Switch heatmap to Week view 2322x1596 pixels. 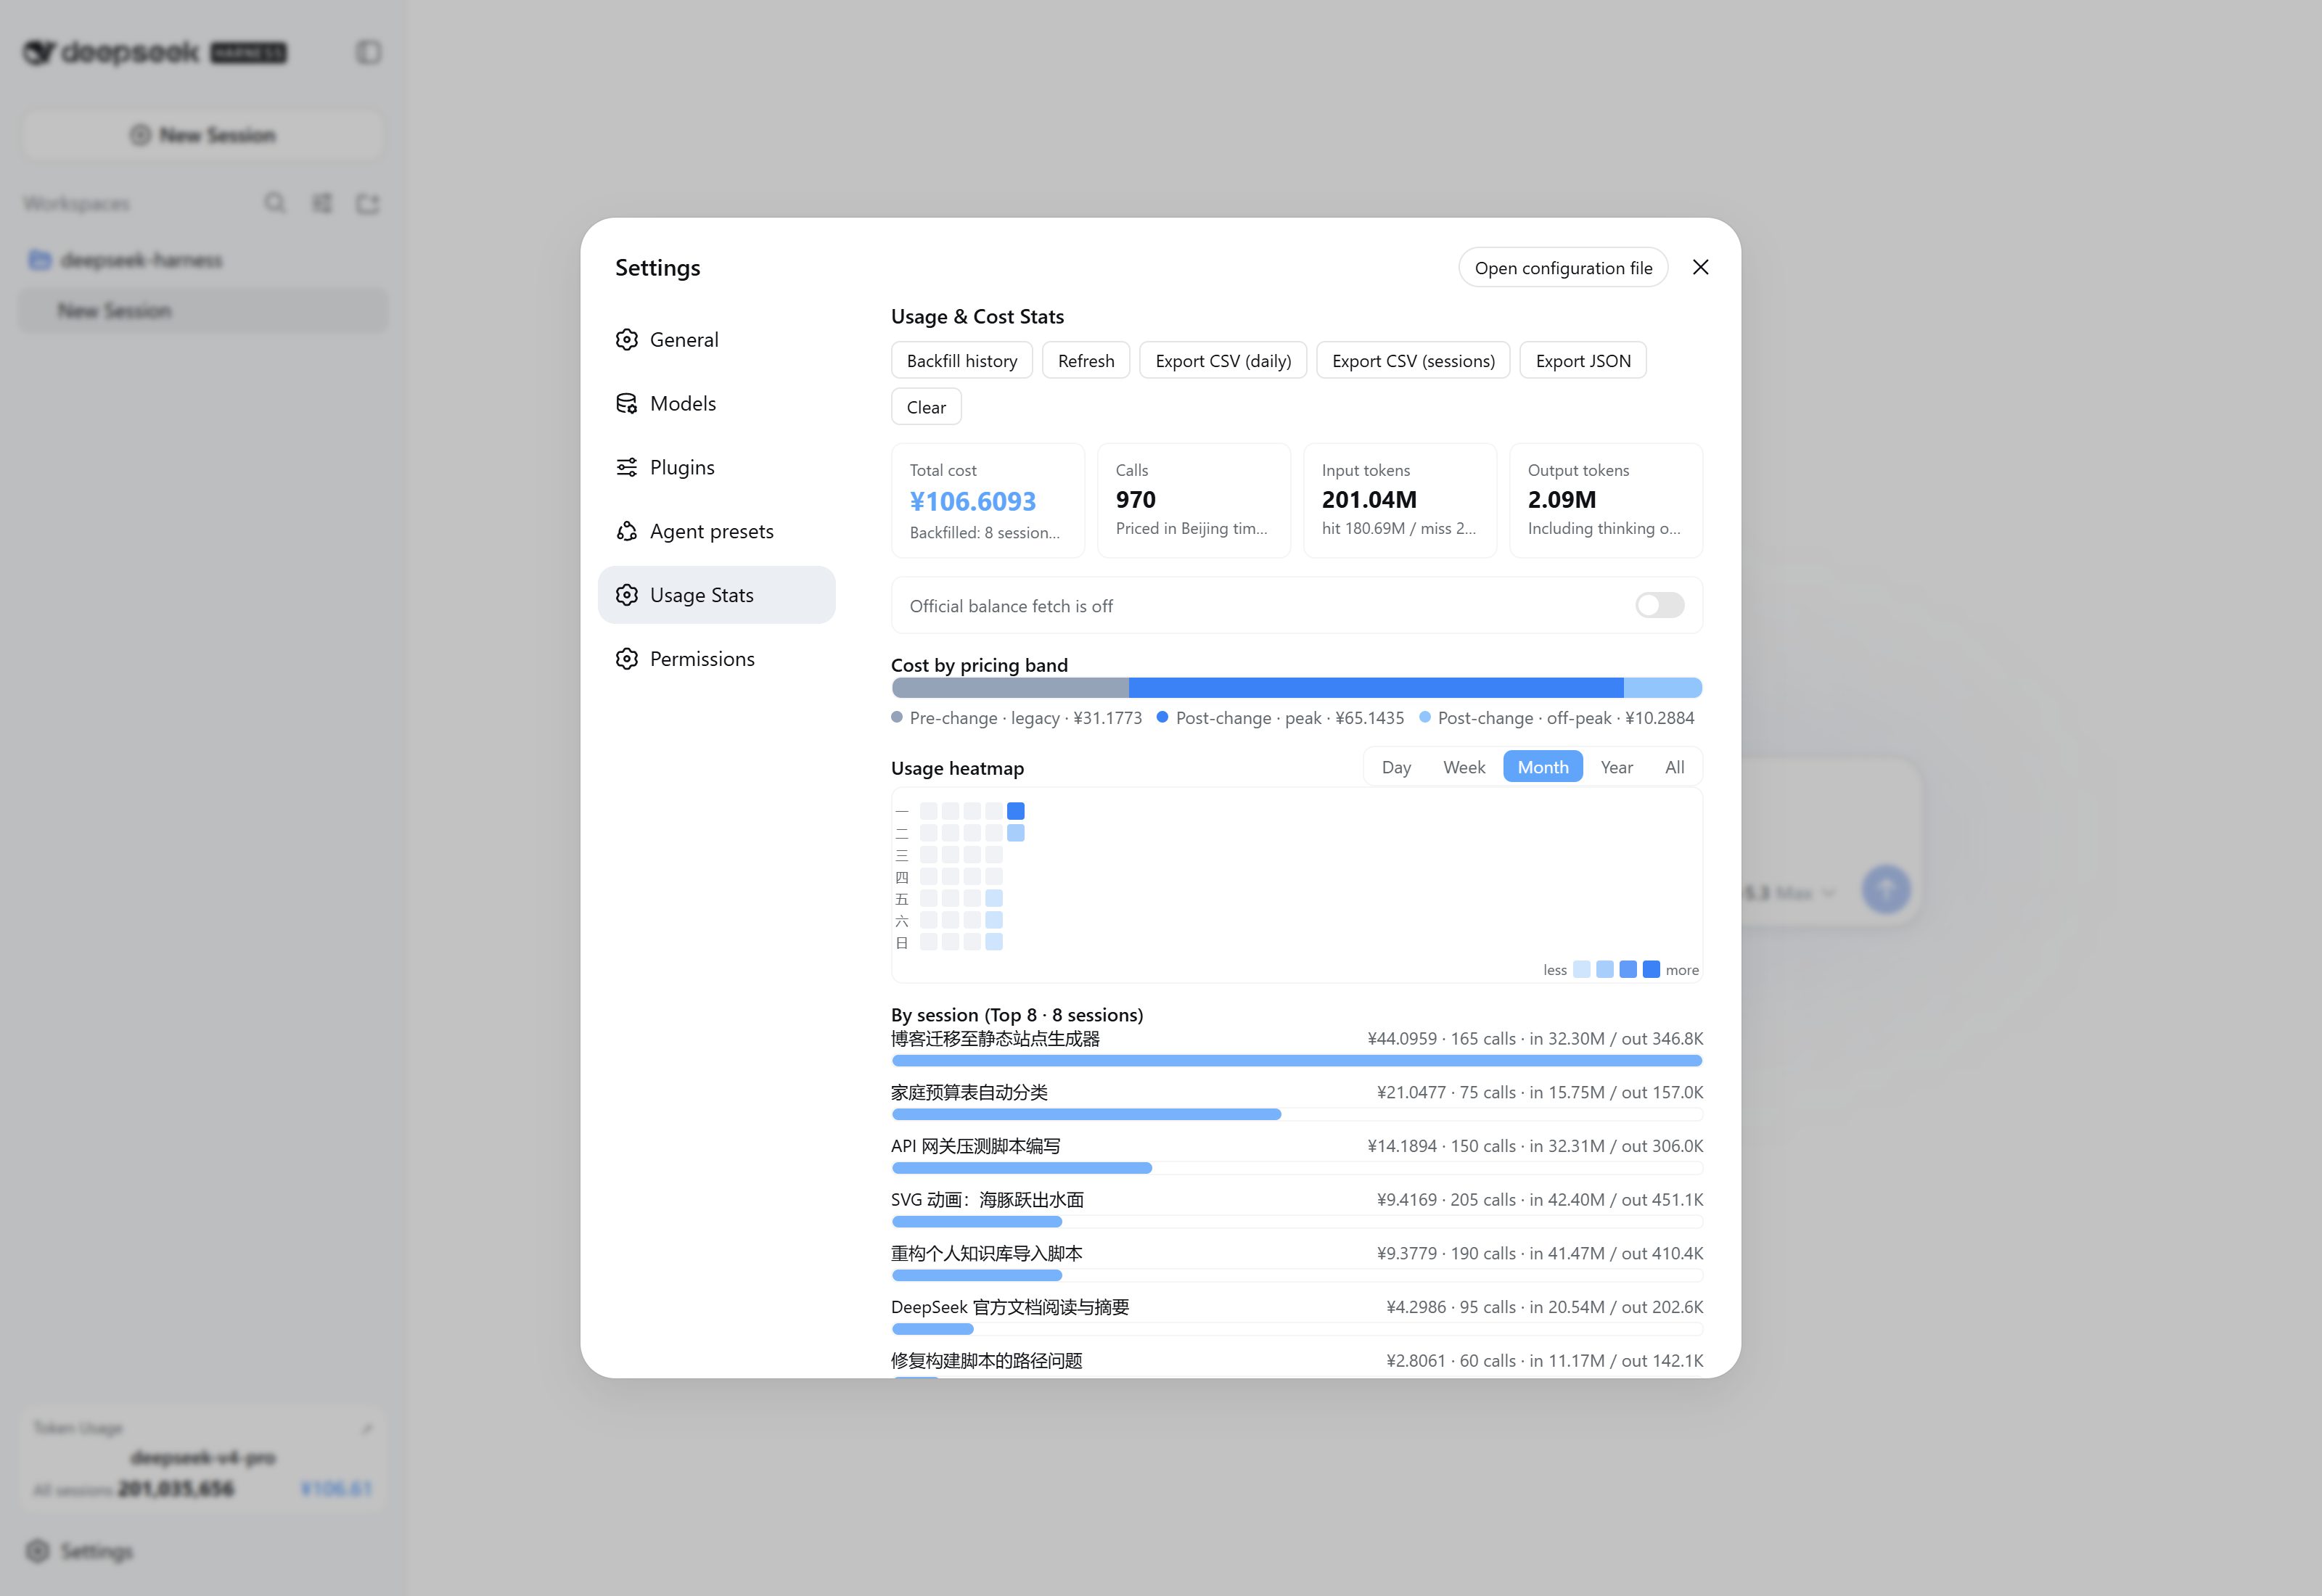click(x=1464, y=767)
